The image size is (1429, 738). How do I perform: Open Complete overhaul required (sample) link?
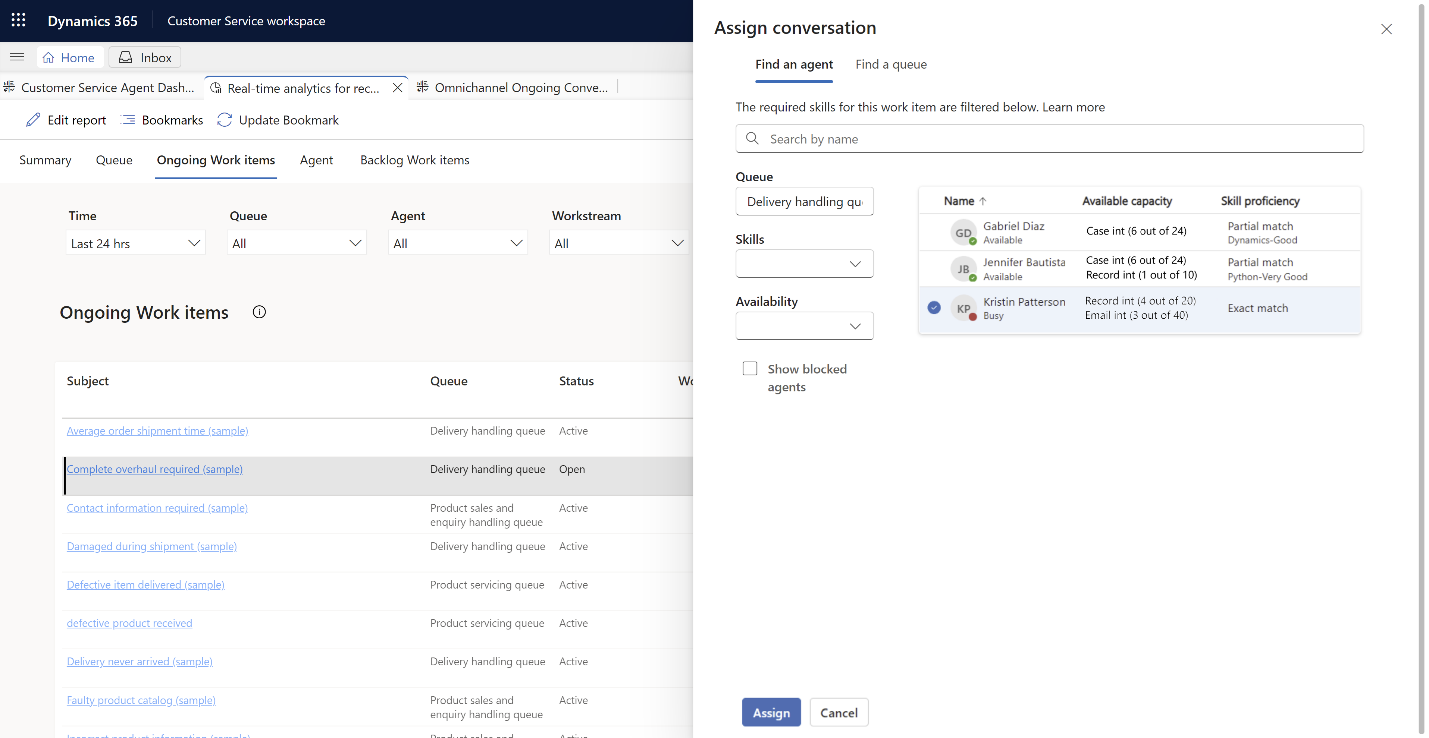pos(155,469)
